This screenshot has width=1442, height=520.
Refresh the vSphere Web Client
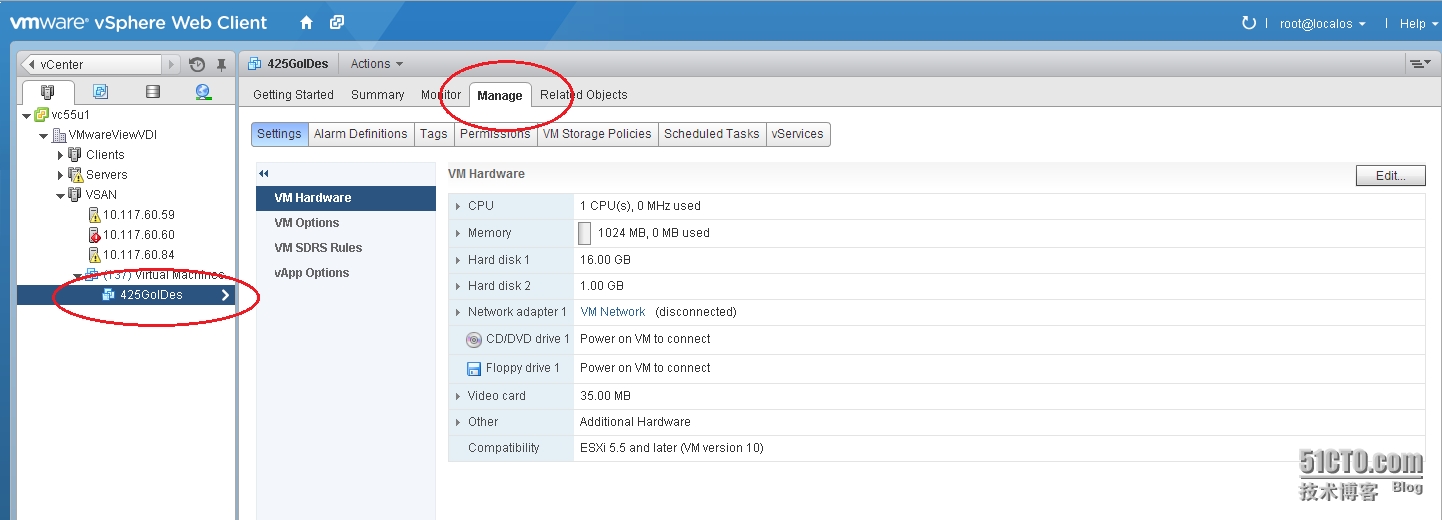click(x=1248, y=23)
